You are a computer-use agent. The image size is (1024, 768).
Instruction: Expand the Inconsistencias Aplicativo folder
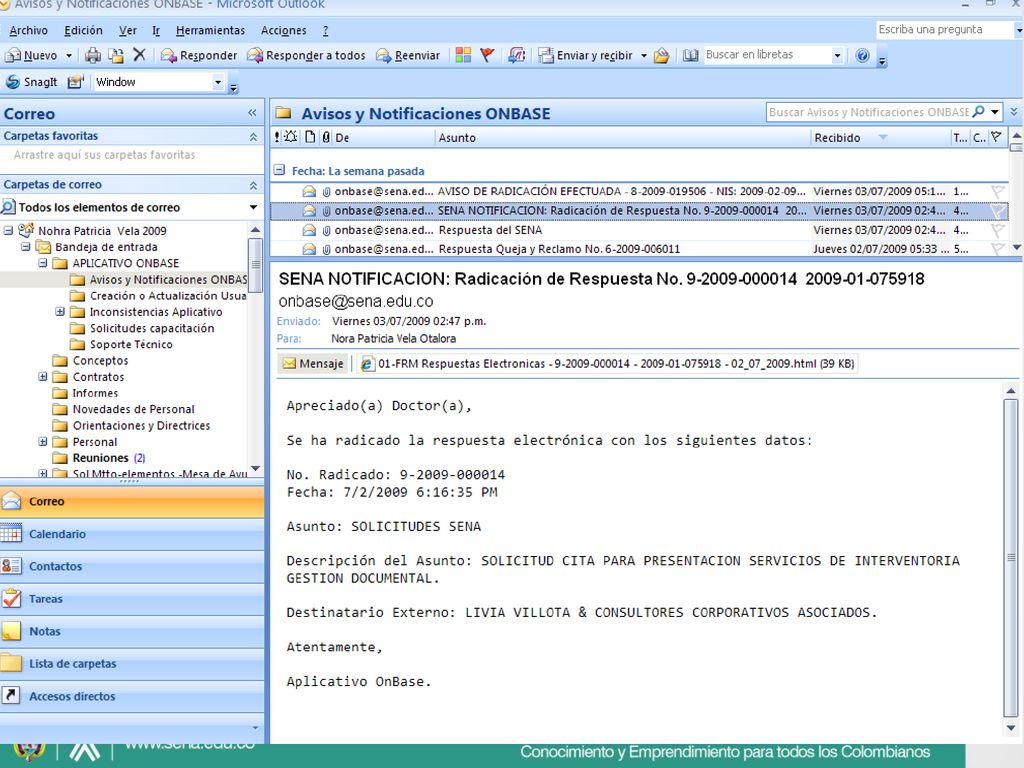60,312
